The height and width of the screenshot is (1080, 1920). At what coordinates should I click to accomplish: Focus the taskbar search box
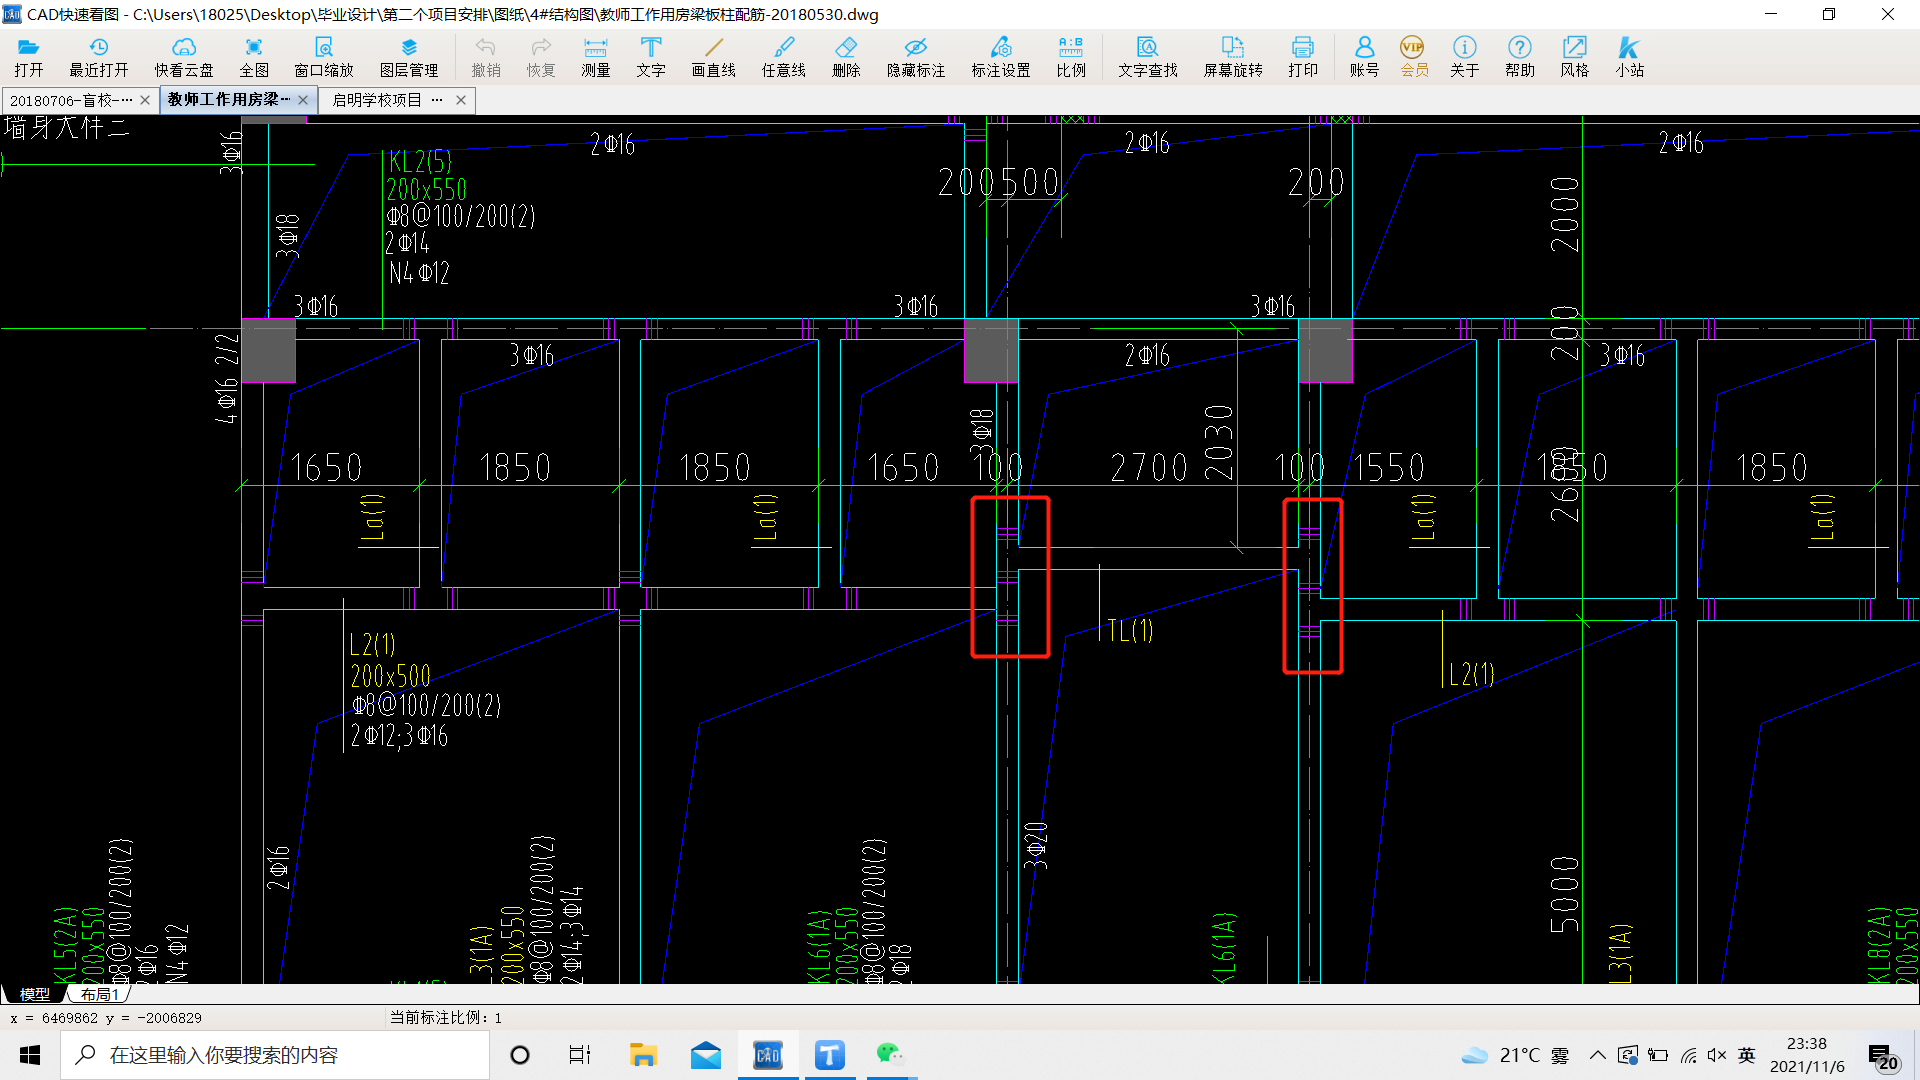[x=275, y=1055]
